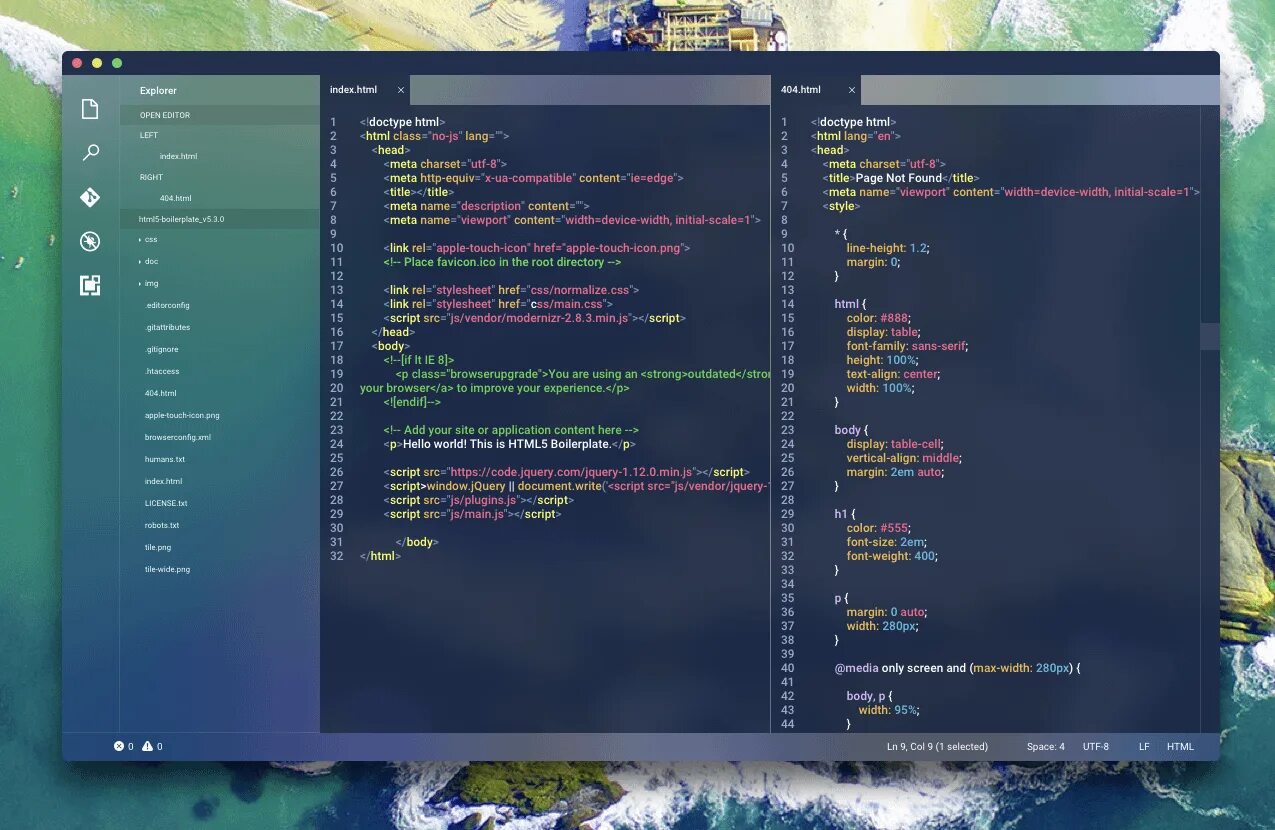Close the index.html tab

[x=401, y=90]
